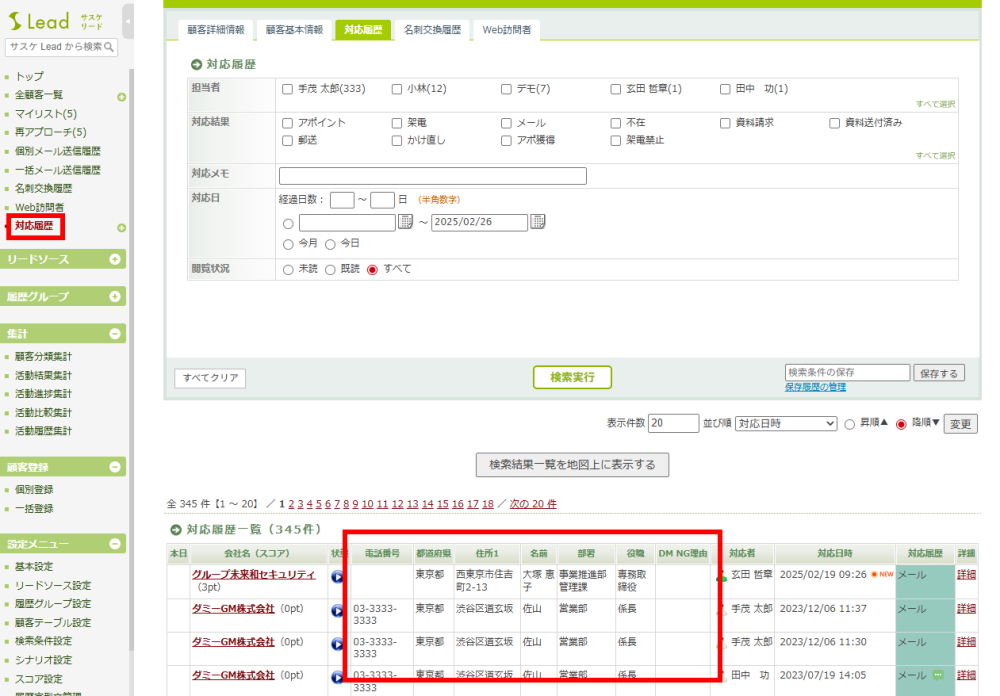The image size is (1000, 696).
Task: Check the アポイント result checkbox
Action: (288, 123)
